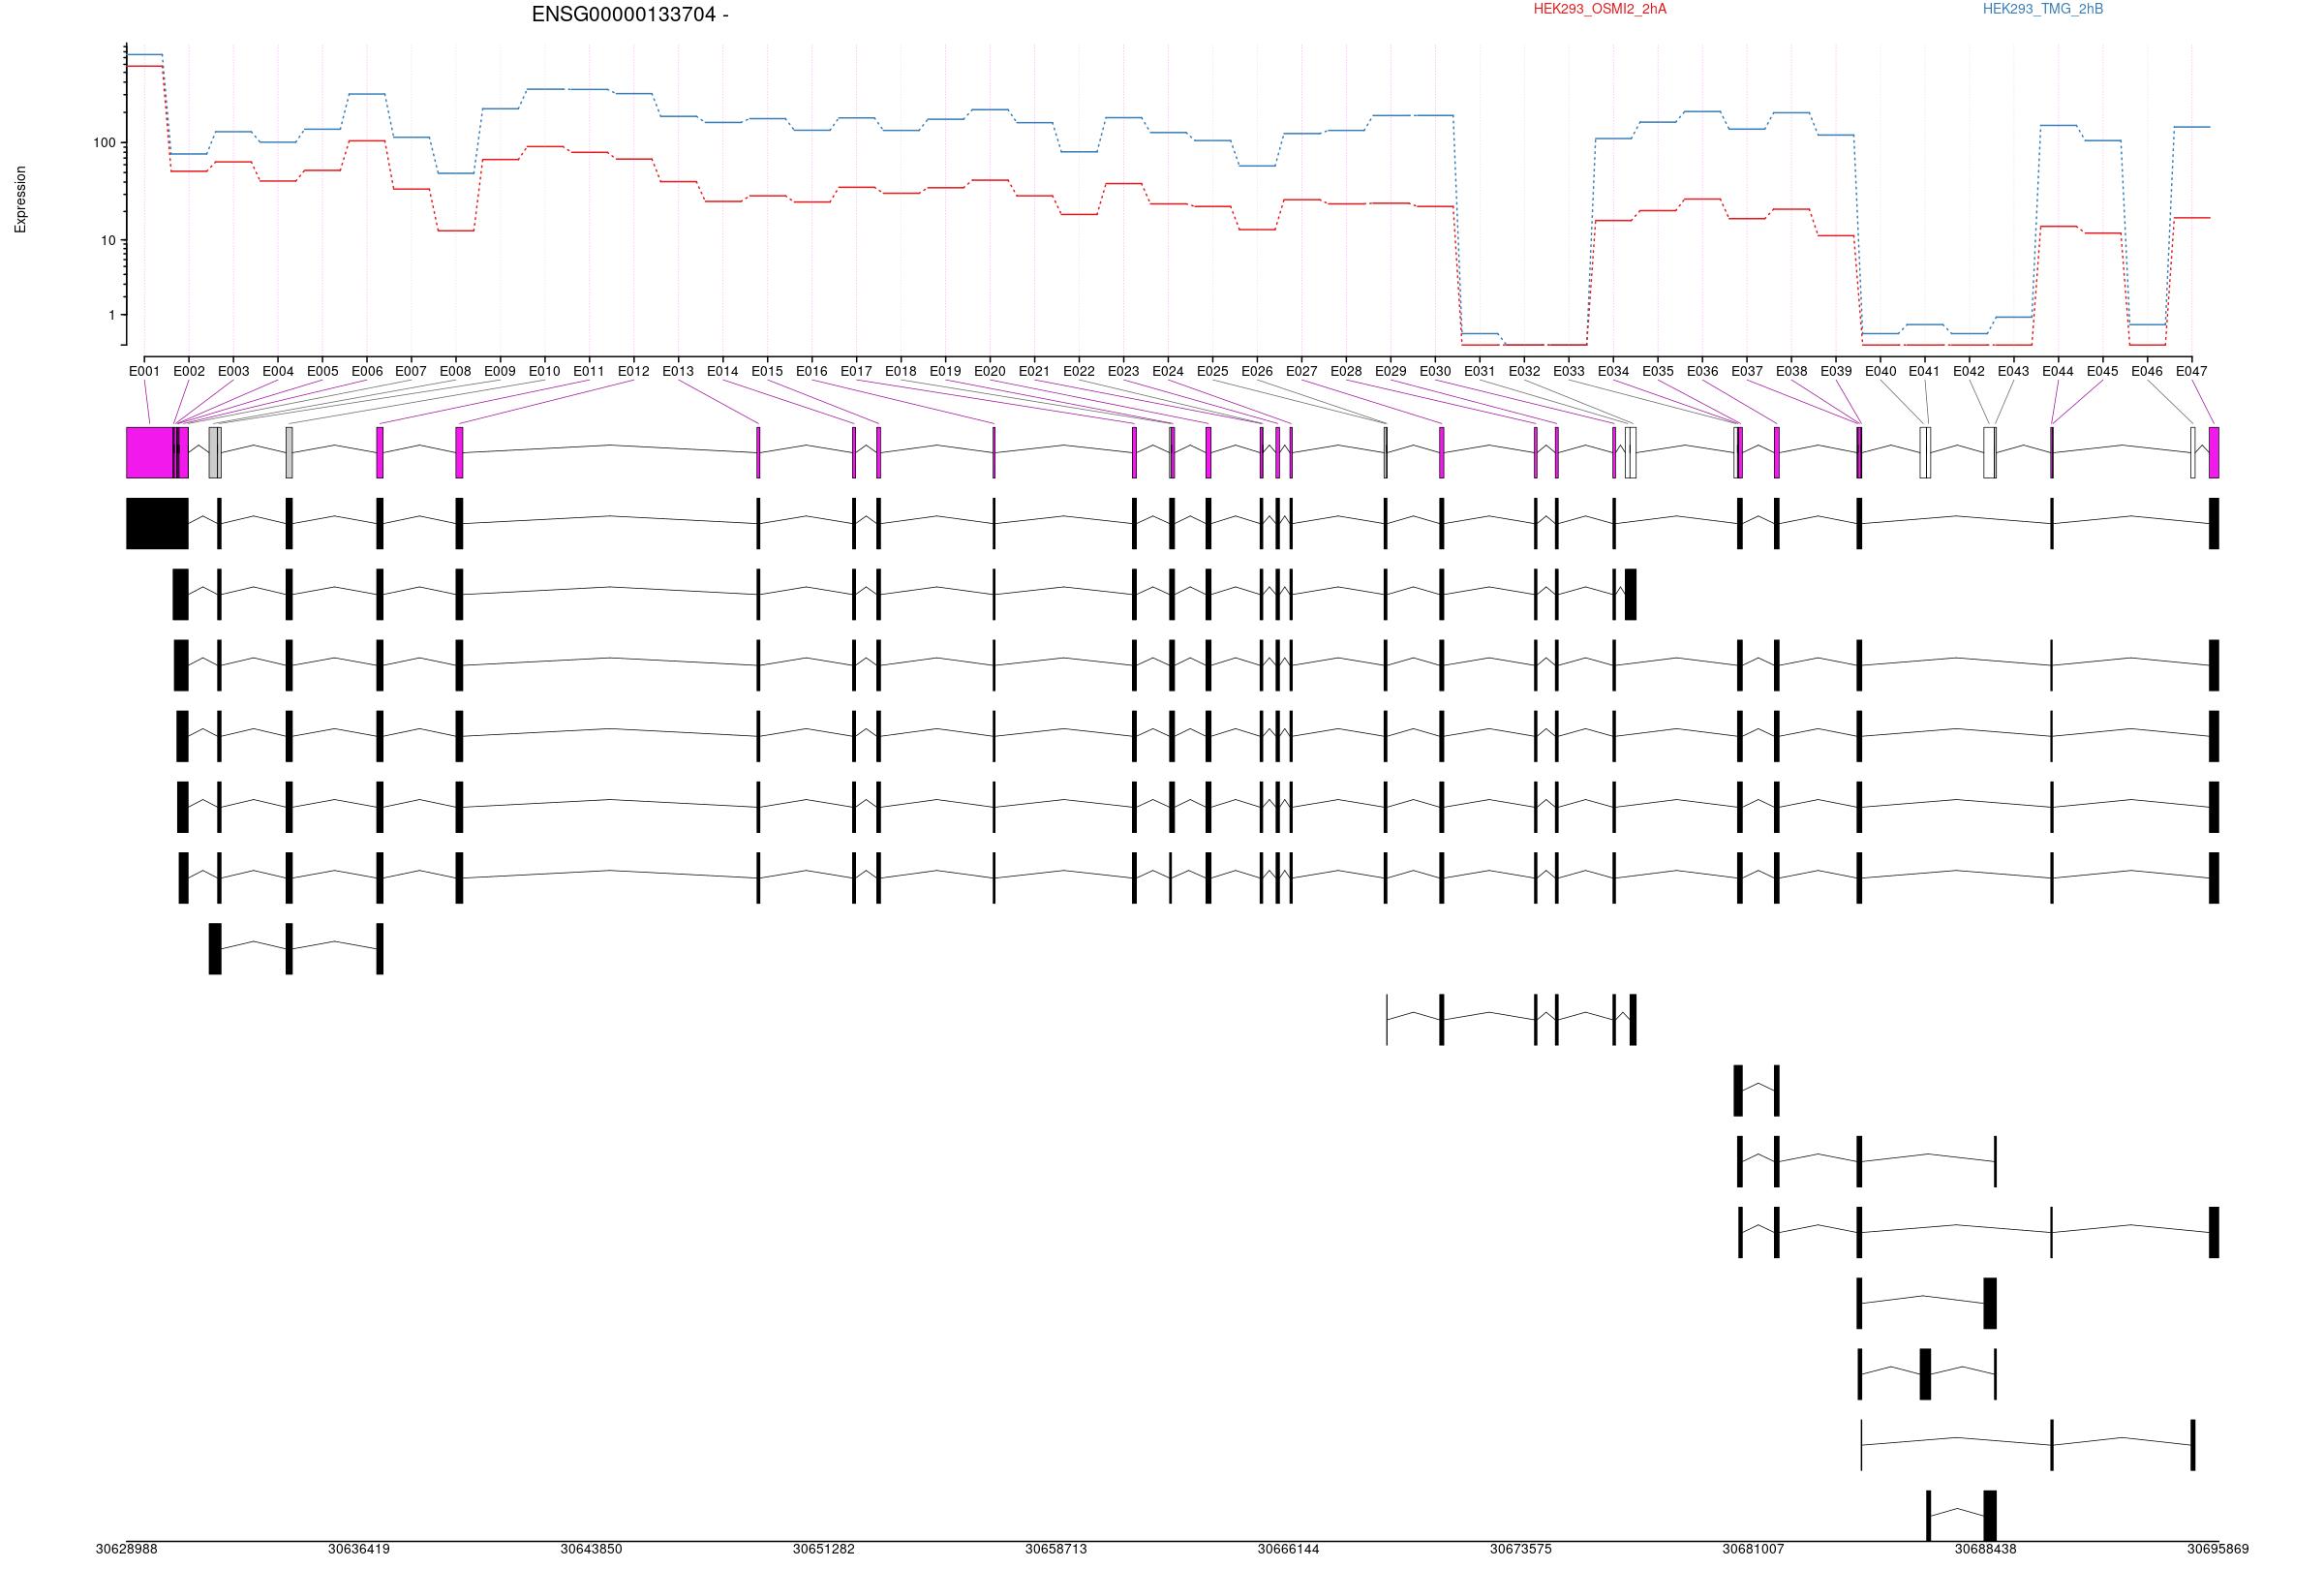This screenshot has height=1569, width=2324.
Task: Click exon label E014
Action: (723, 371)
